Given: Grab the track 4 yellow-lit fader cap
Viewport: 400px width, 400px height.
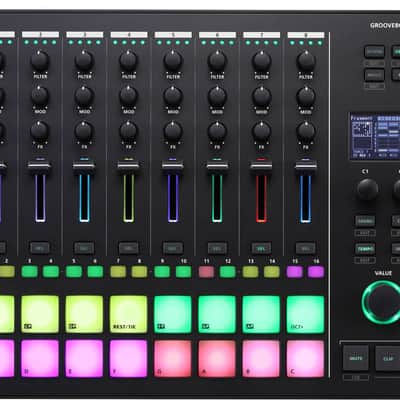Looking at the screenshot, I should 128,166.
